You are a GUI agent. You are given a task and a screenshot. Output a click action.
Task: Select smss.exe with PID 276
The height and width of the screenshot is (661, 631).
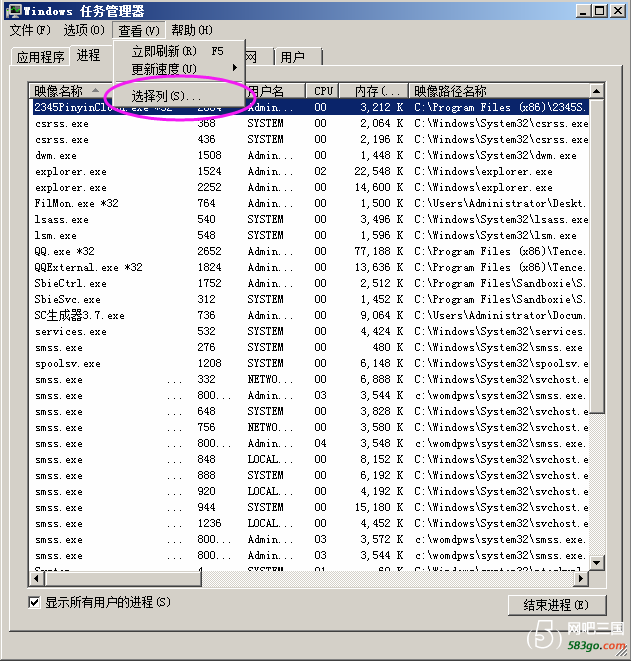[x=310, y=348]
